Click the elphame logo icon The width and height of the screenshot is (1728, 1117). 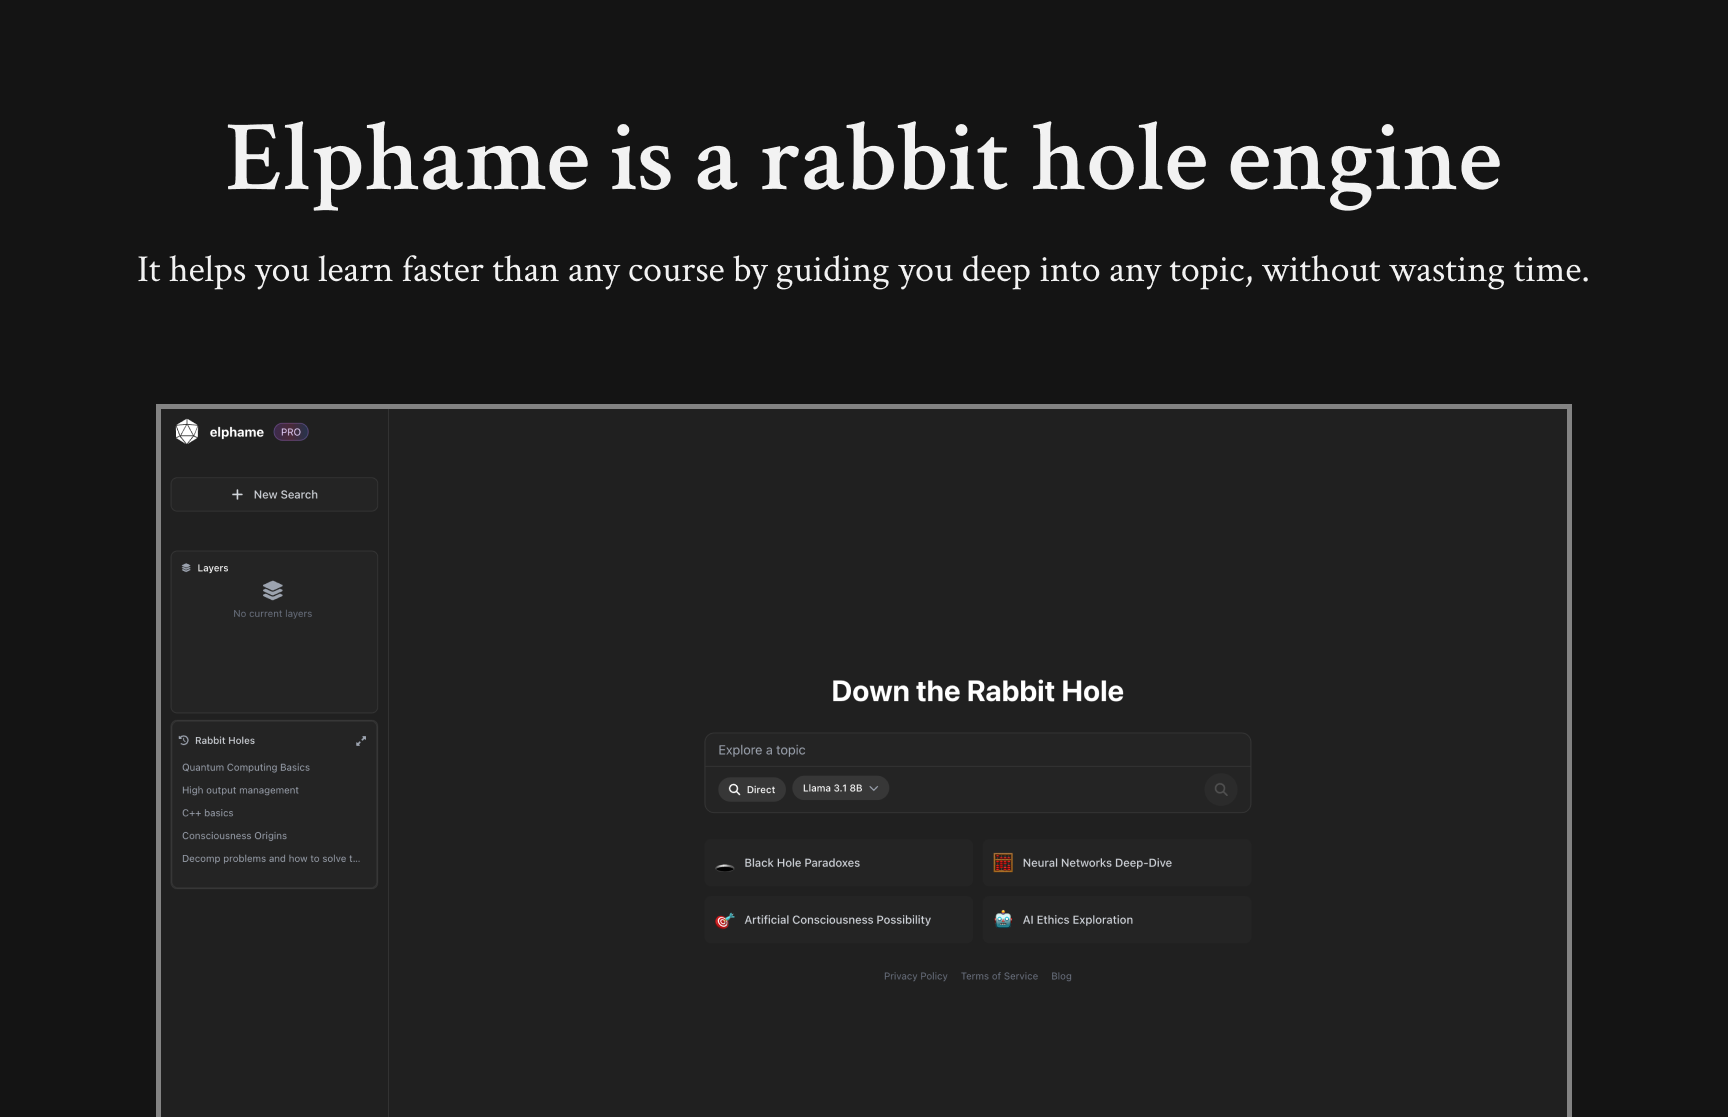click(x=187, y=432)
